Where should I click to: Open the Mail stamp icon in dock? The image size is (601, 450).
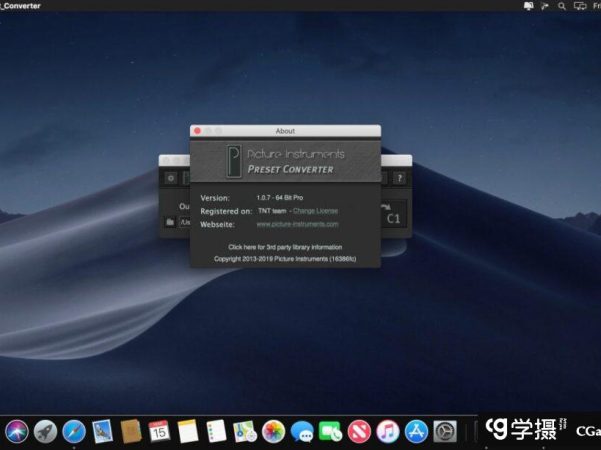pyautogui.click(x=102, y=431)
